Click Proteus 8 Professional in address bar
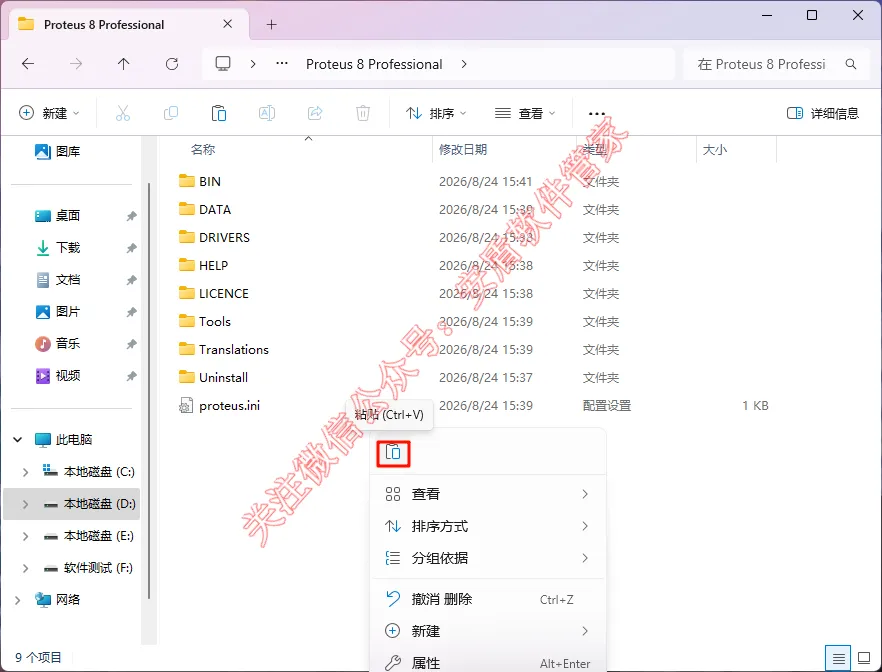The width and height of the screenshot is (882, 672). coord(374,64)
